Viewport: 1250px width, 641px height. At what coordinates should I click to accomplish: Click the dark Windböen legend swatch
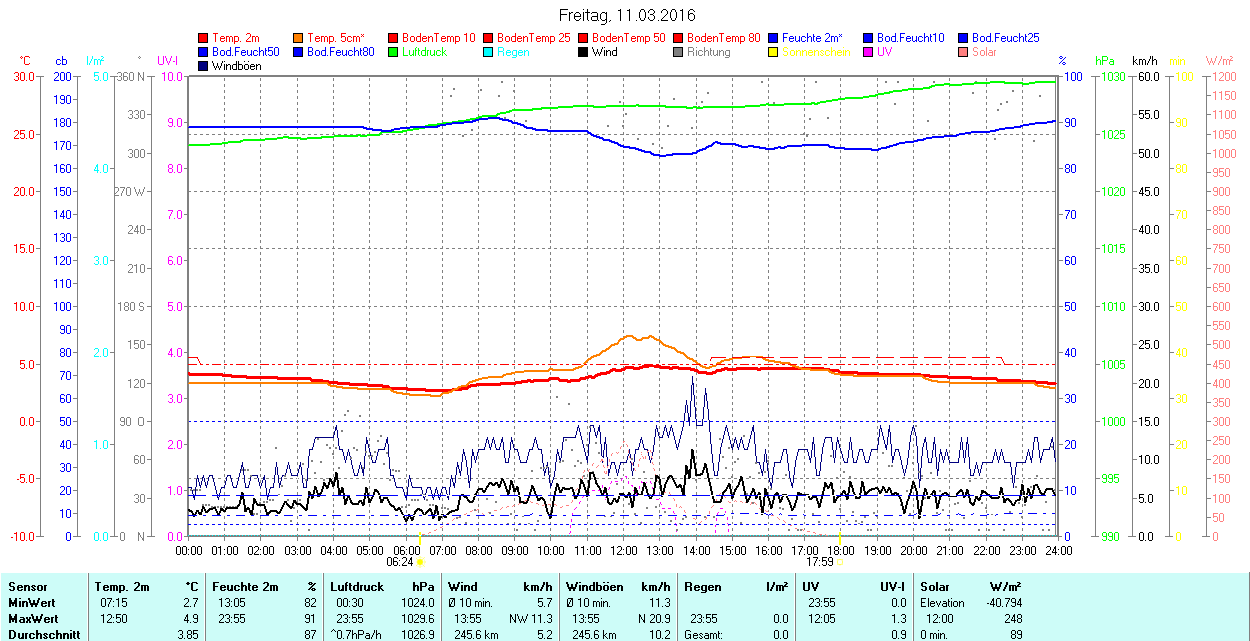[x=204, y=66]
